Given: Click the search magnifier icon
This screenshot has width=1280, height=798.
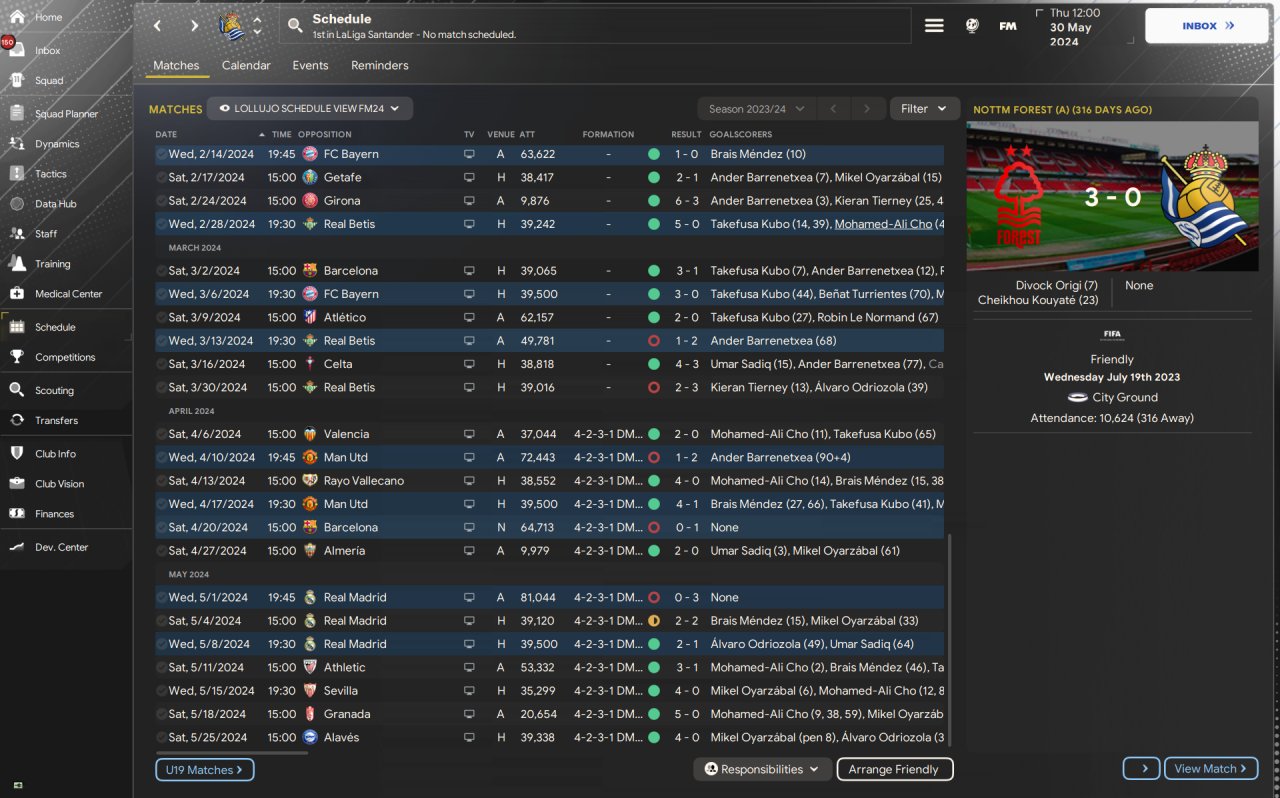Looking at the screenshot, I should click(x=295, y=26).
